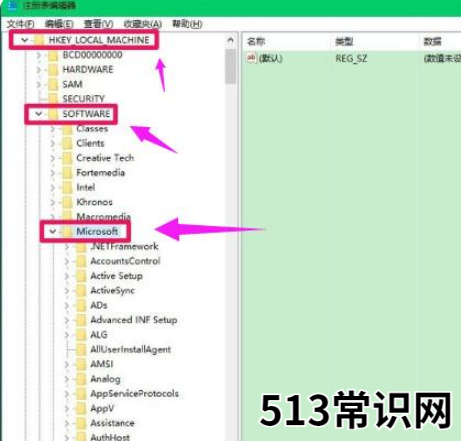Click the HKEY_LOCAL_MACHINE folder icon
461x441 pixels.
[x=39, y=40]
